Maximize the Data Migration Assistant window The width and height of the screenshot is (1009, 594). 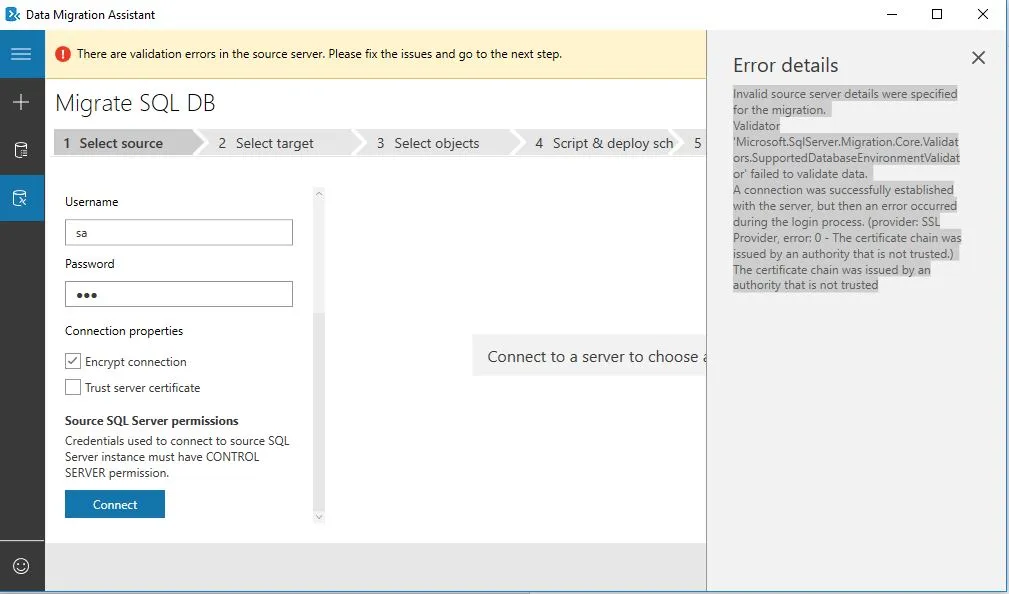point(937,14)
